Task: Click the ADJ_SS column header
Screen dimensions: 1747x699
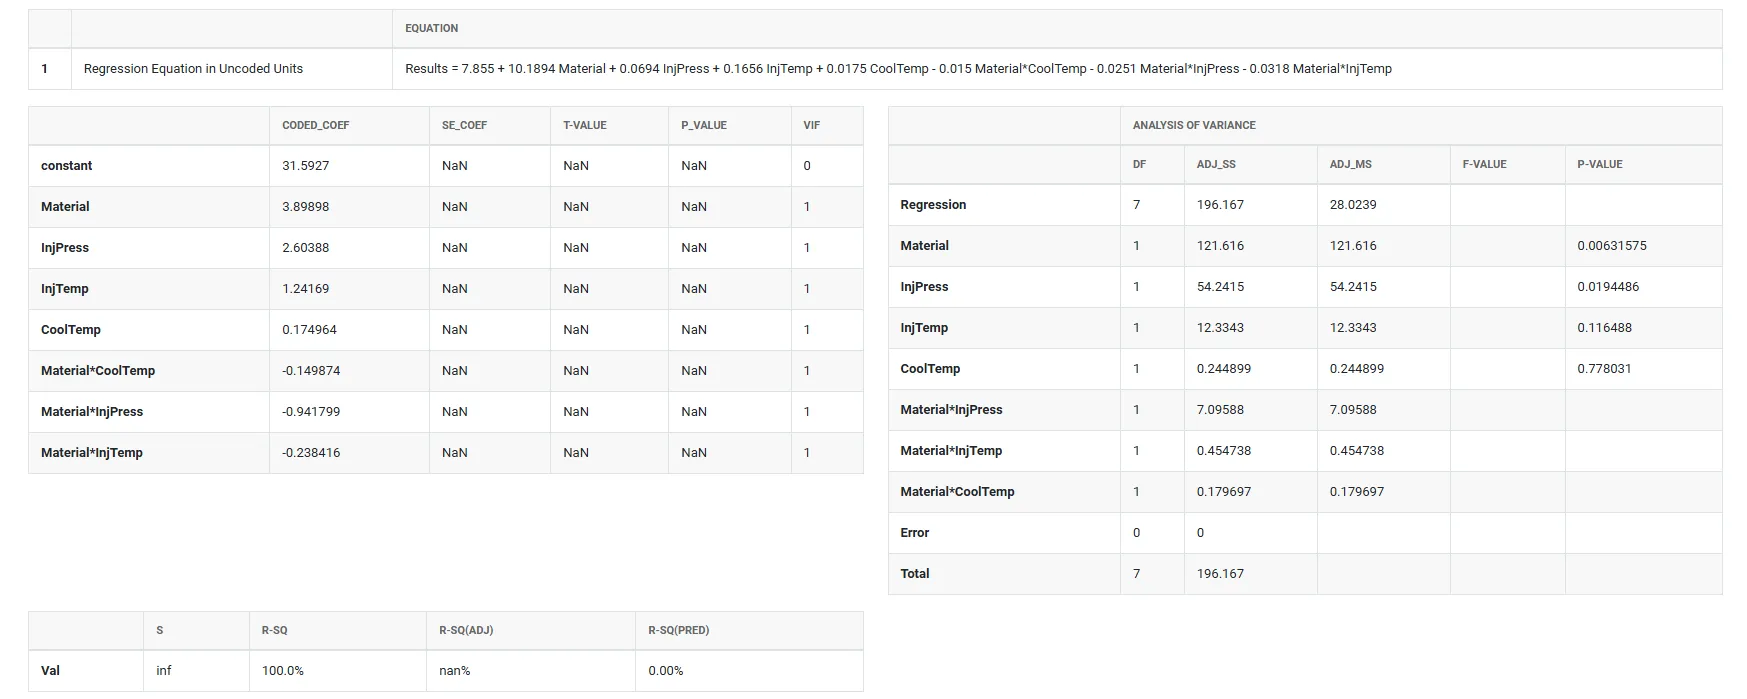Action: (1216, 164)
